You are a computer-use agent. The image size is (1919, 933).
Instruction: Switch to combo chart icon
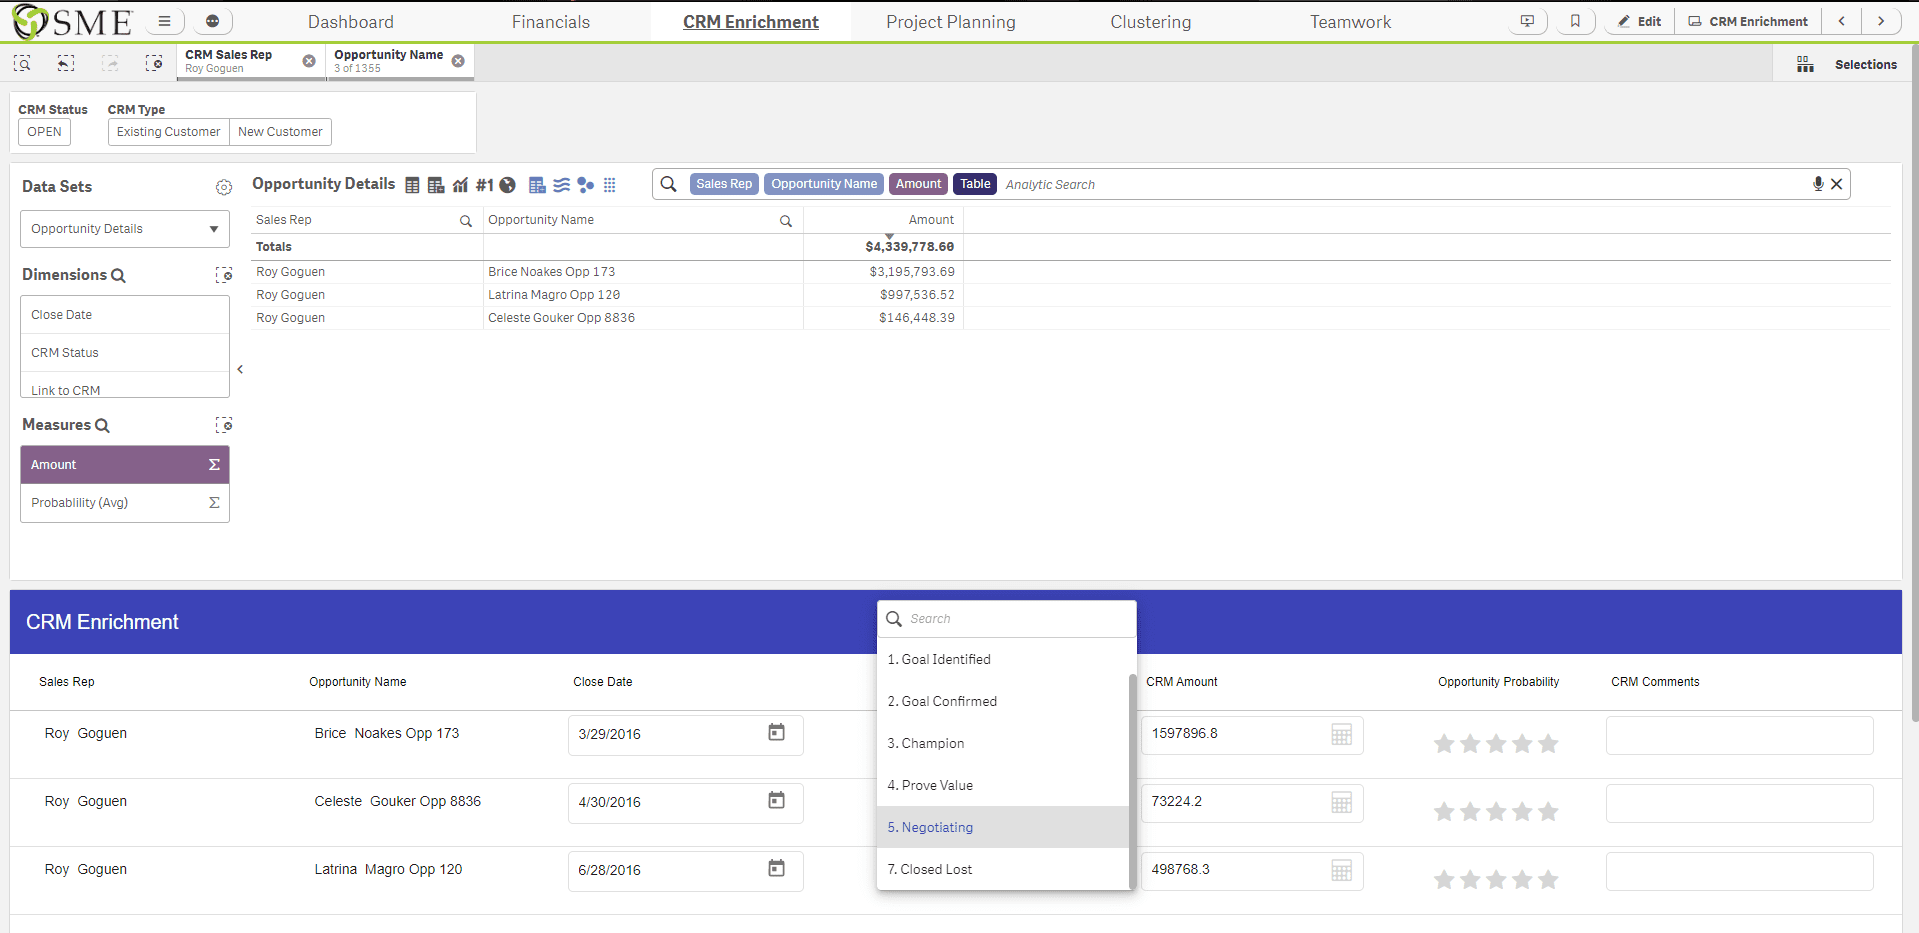460,185
